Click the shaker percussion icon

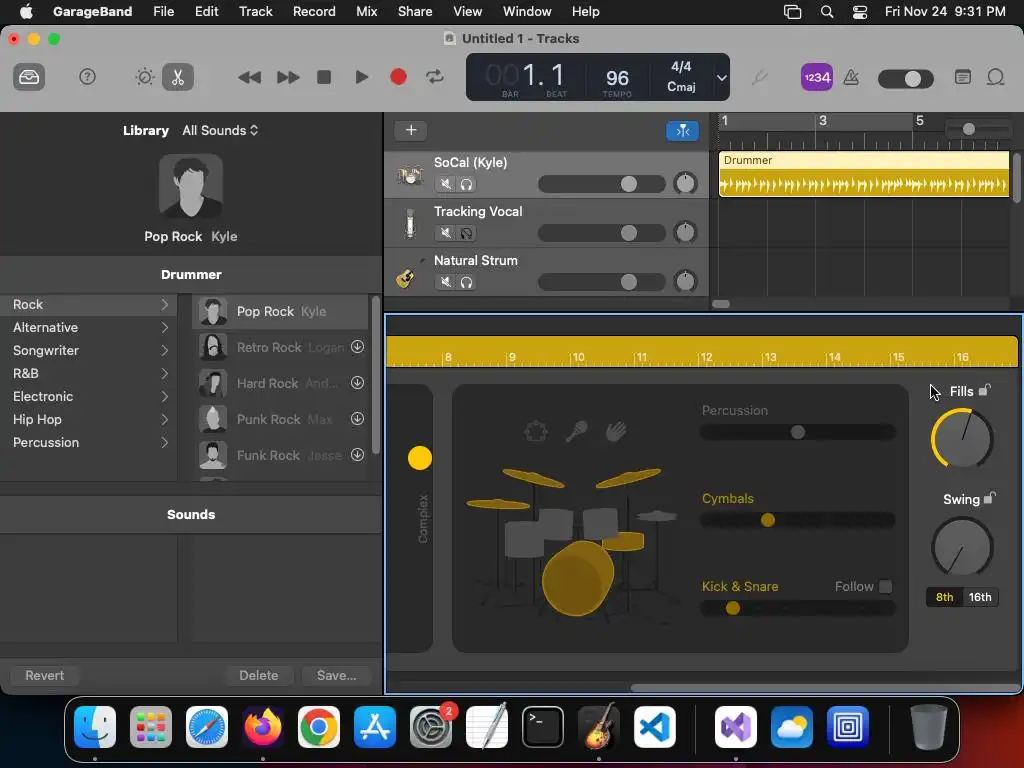pyautogui.click(x=576, y=432)
